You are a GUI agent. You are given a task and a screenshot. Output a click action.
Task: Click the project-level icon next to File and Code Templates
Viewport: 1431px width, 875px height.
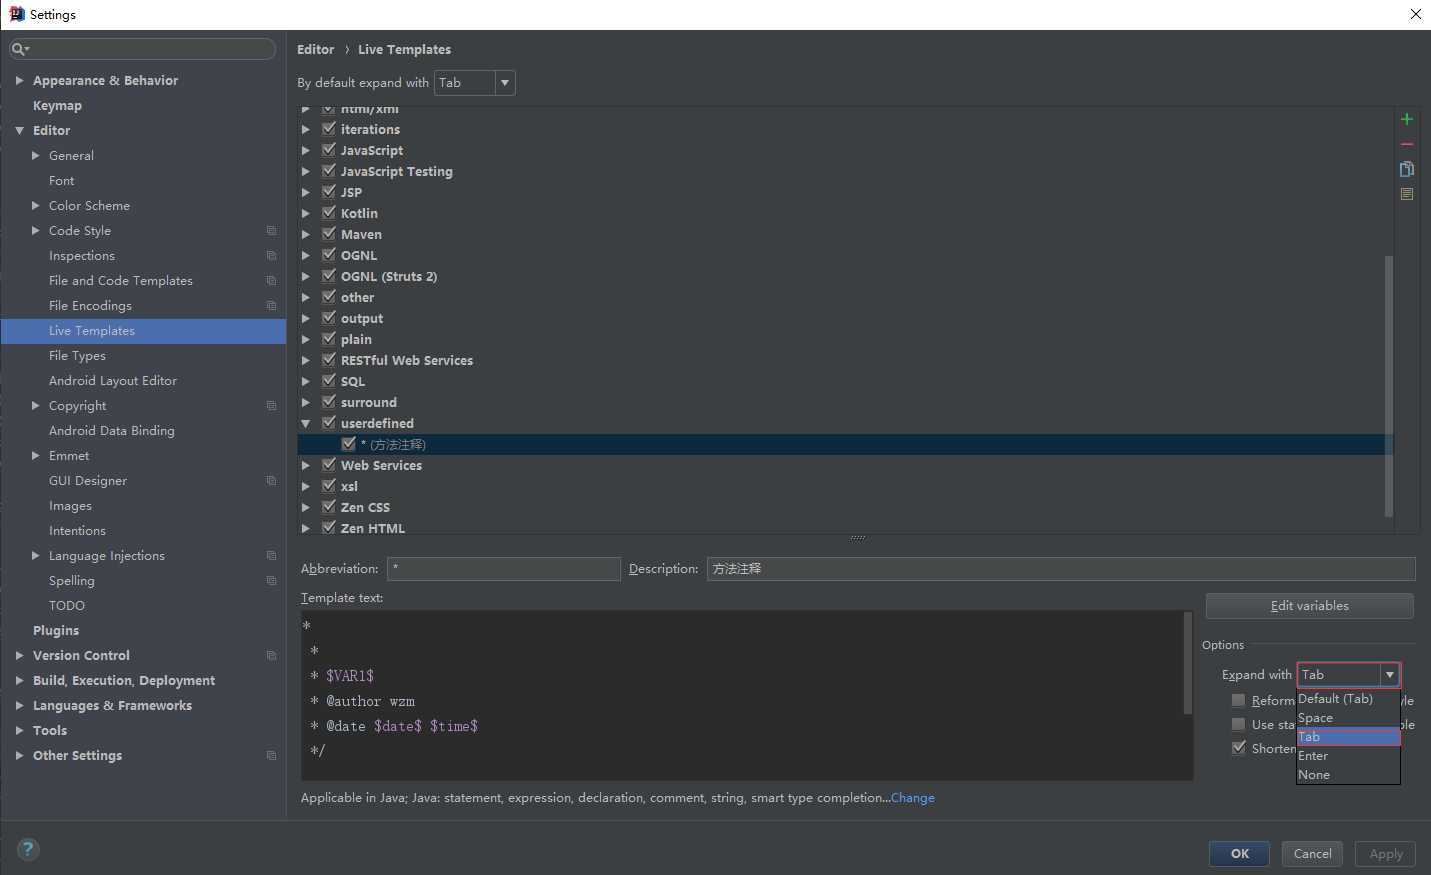[271, 281]
